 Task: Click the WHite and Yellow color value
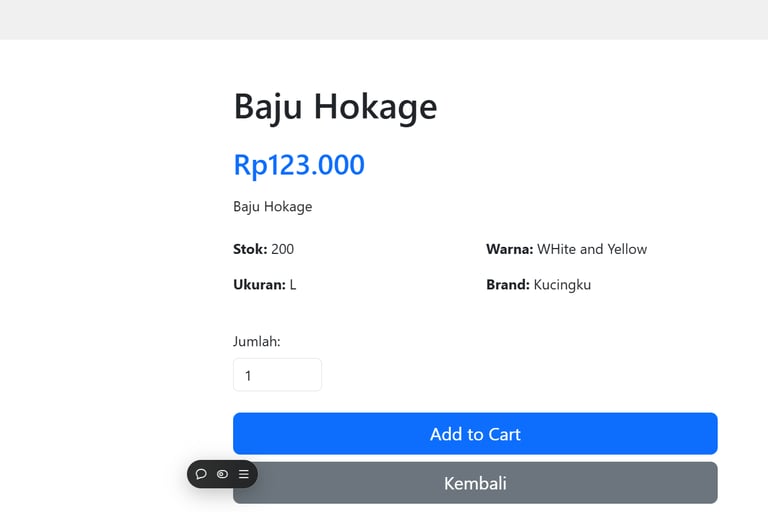click(592, 249)
